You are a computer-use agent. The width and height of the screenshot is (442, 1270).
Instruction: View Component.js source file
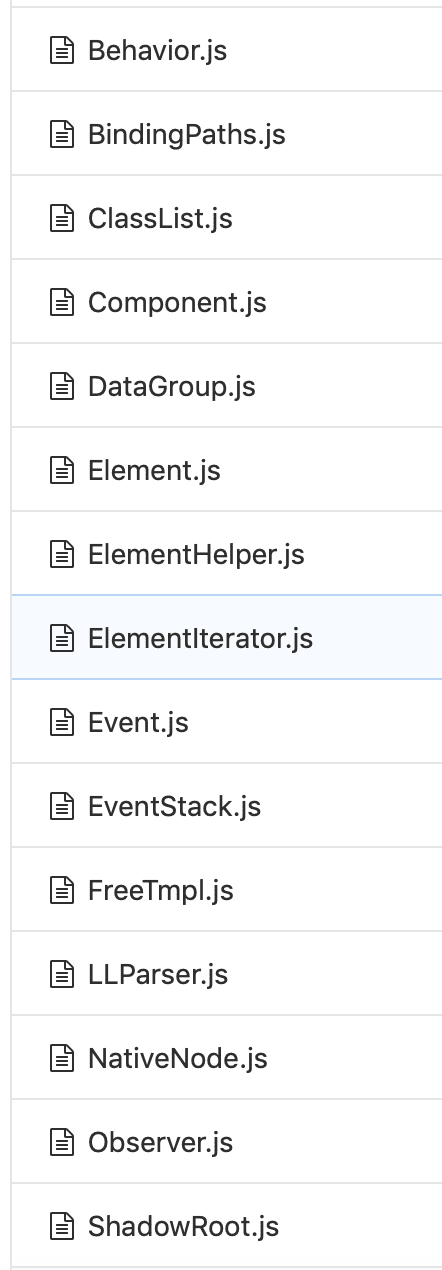point(177,302)
